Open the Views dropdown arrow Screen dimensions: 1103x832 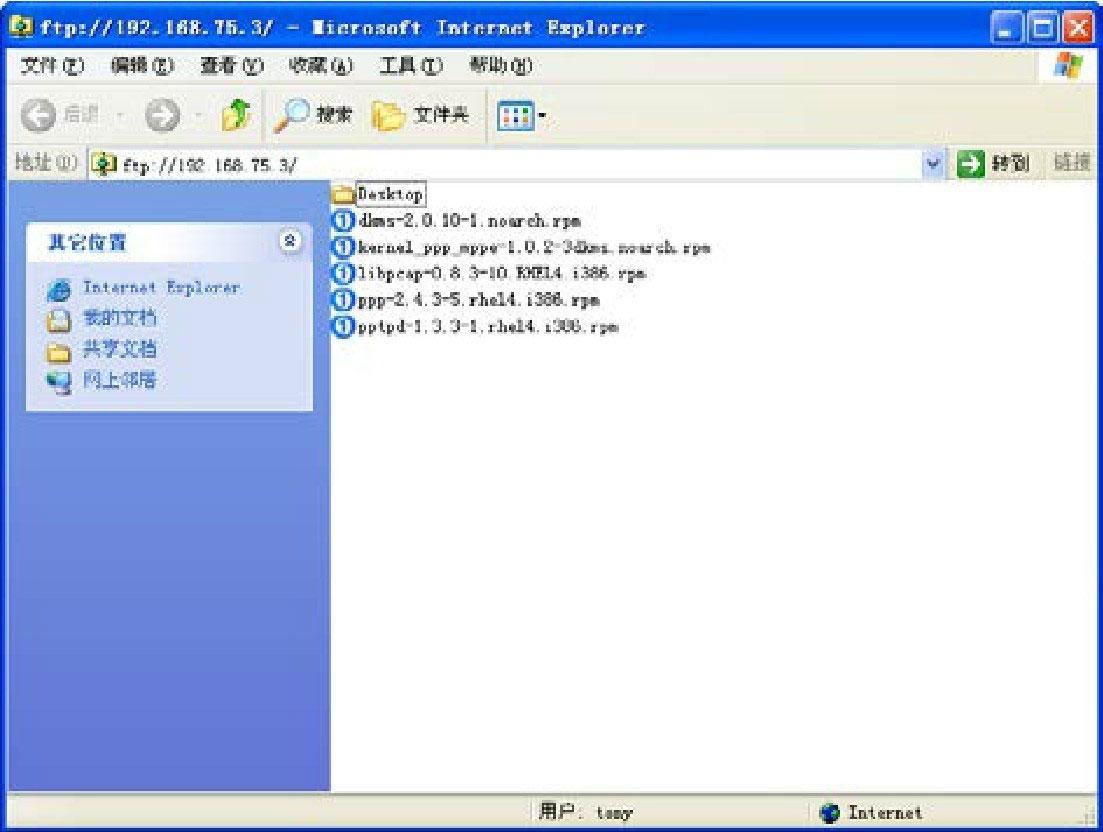[x=543, y=116]
